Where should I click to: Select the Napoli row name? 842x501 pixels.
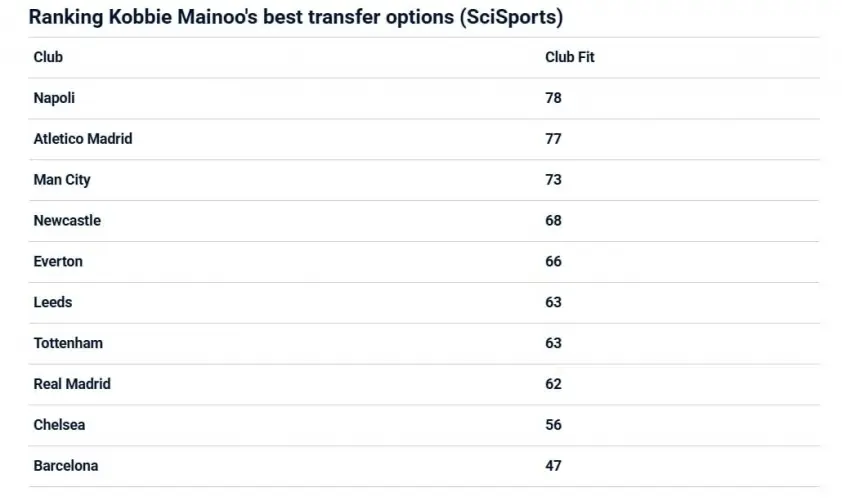54,98
